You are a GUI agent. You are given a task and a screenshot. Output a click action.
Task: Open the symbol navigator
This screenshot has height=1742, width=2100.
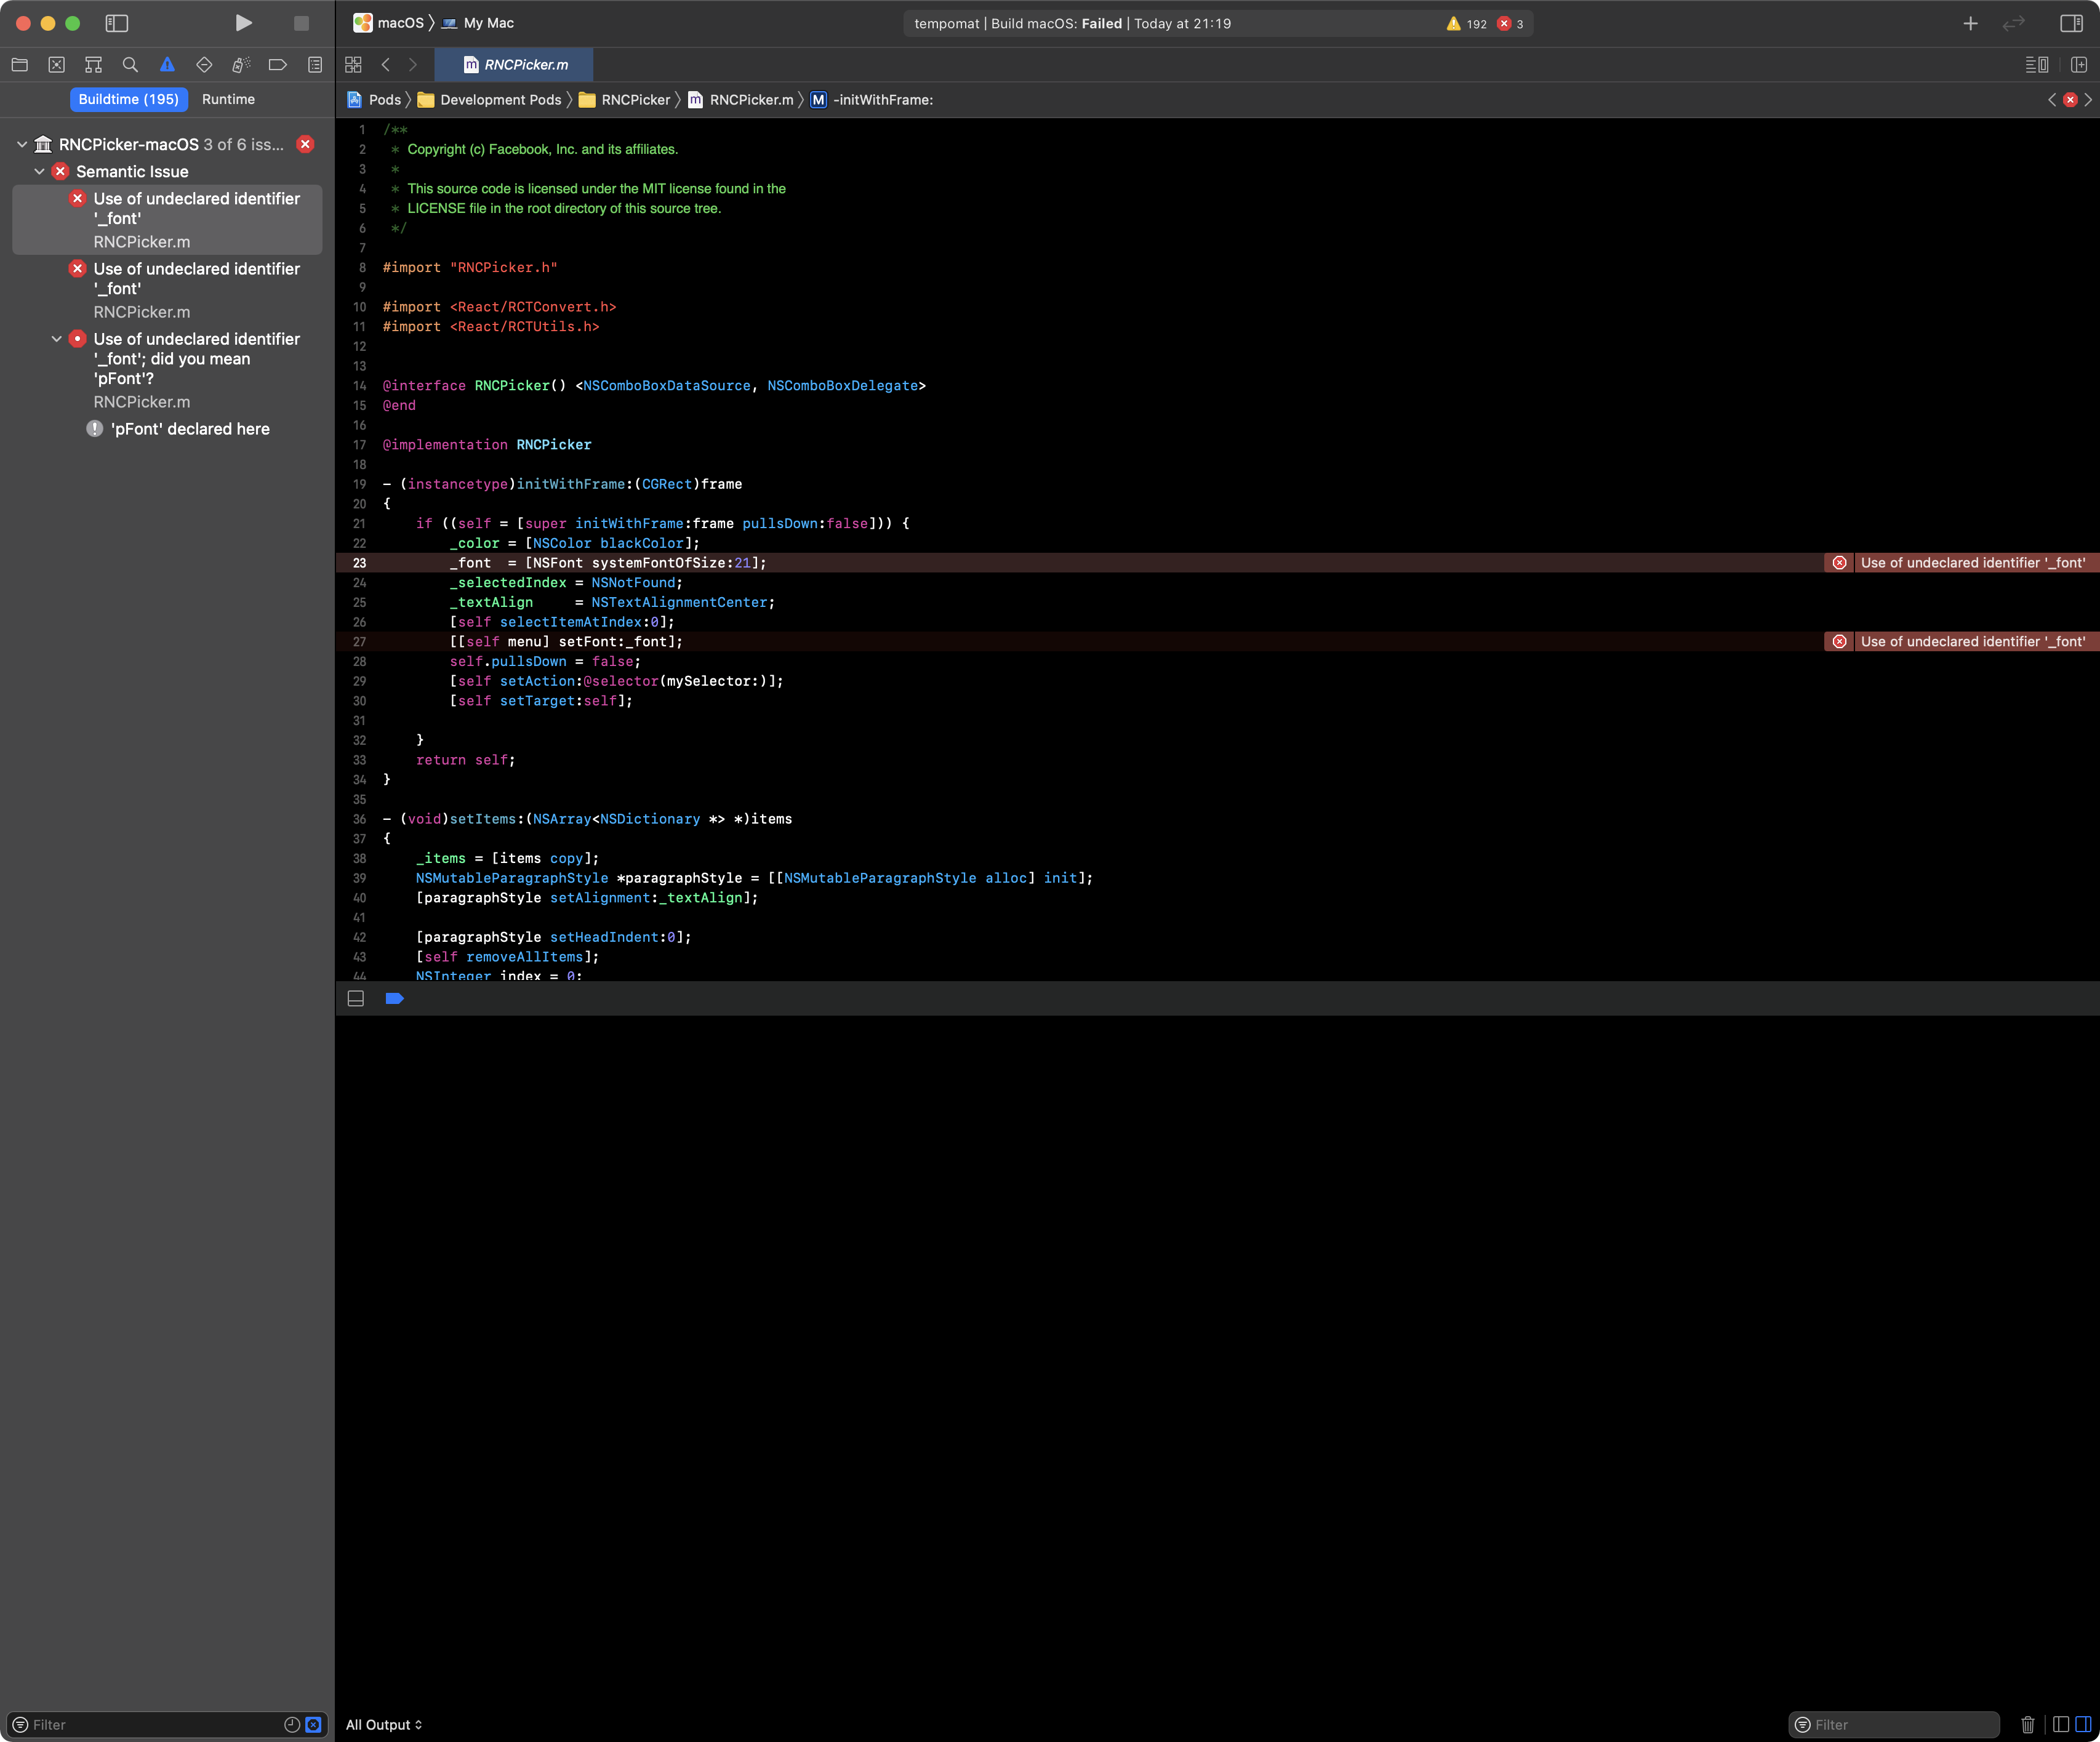[x=93, y=65]
